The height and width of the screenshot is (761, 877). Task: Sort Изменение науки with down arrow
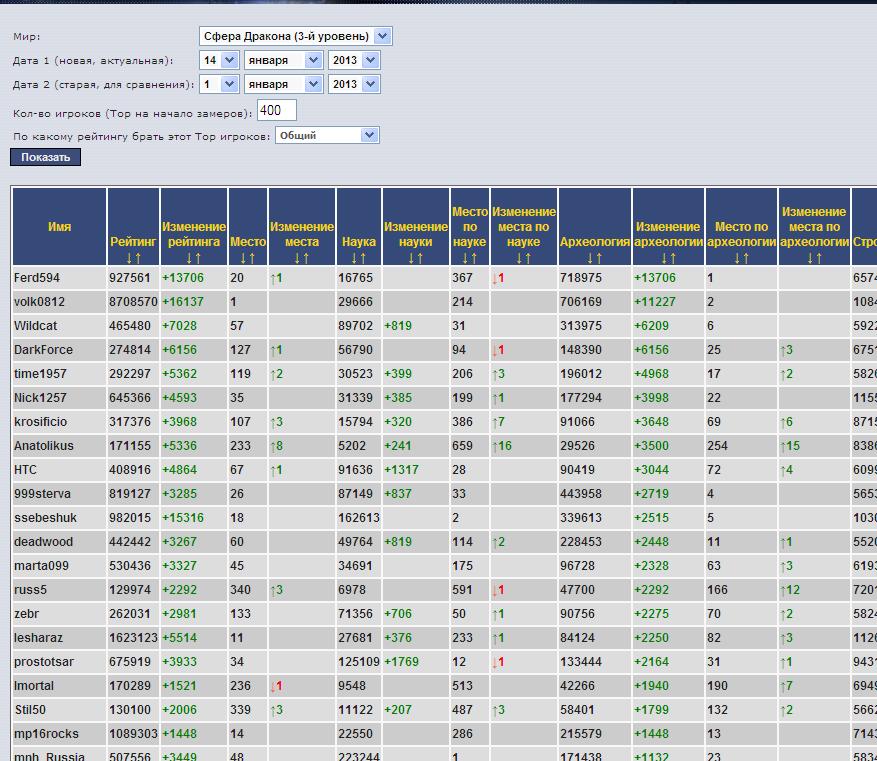(410, 258)
